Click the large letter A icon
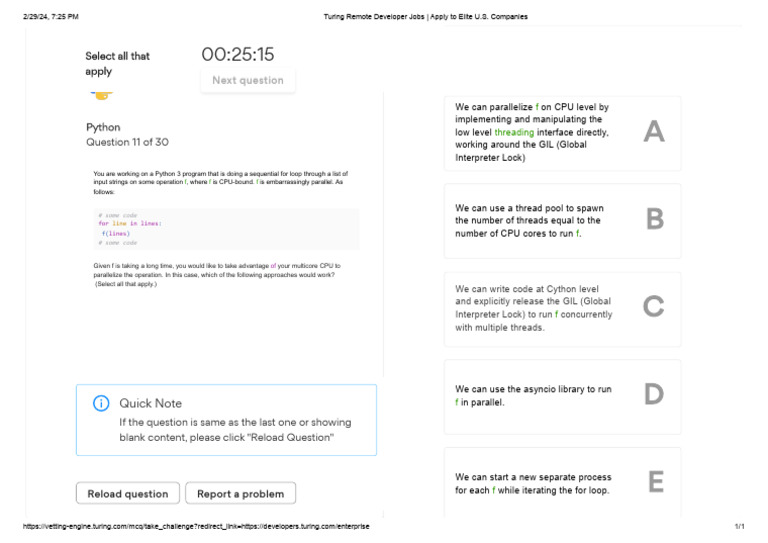The width and height of the screenshot is (768, 543). 653,132
